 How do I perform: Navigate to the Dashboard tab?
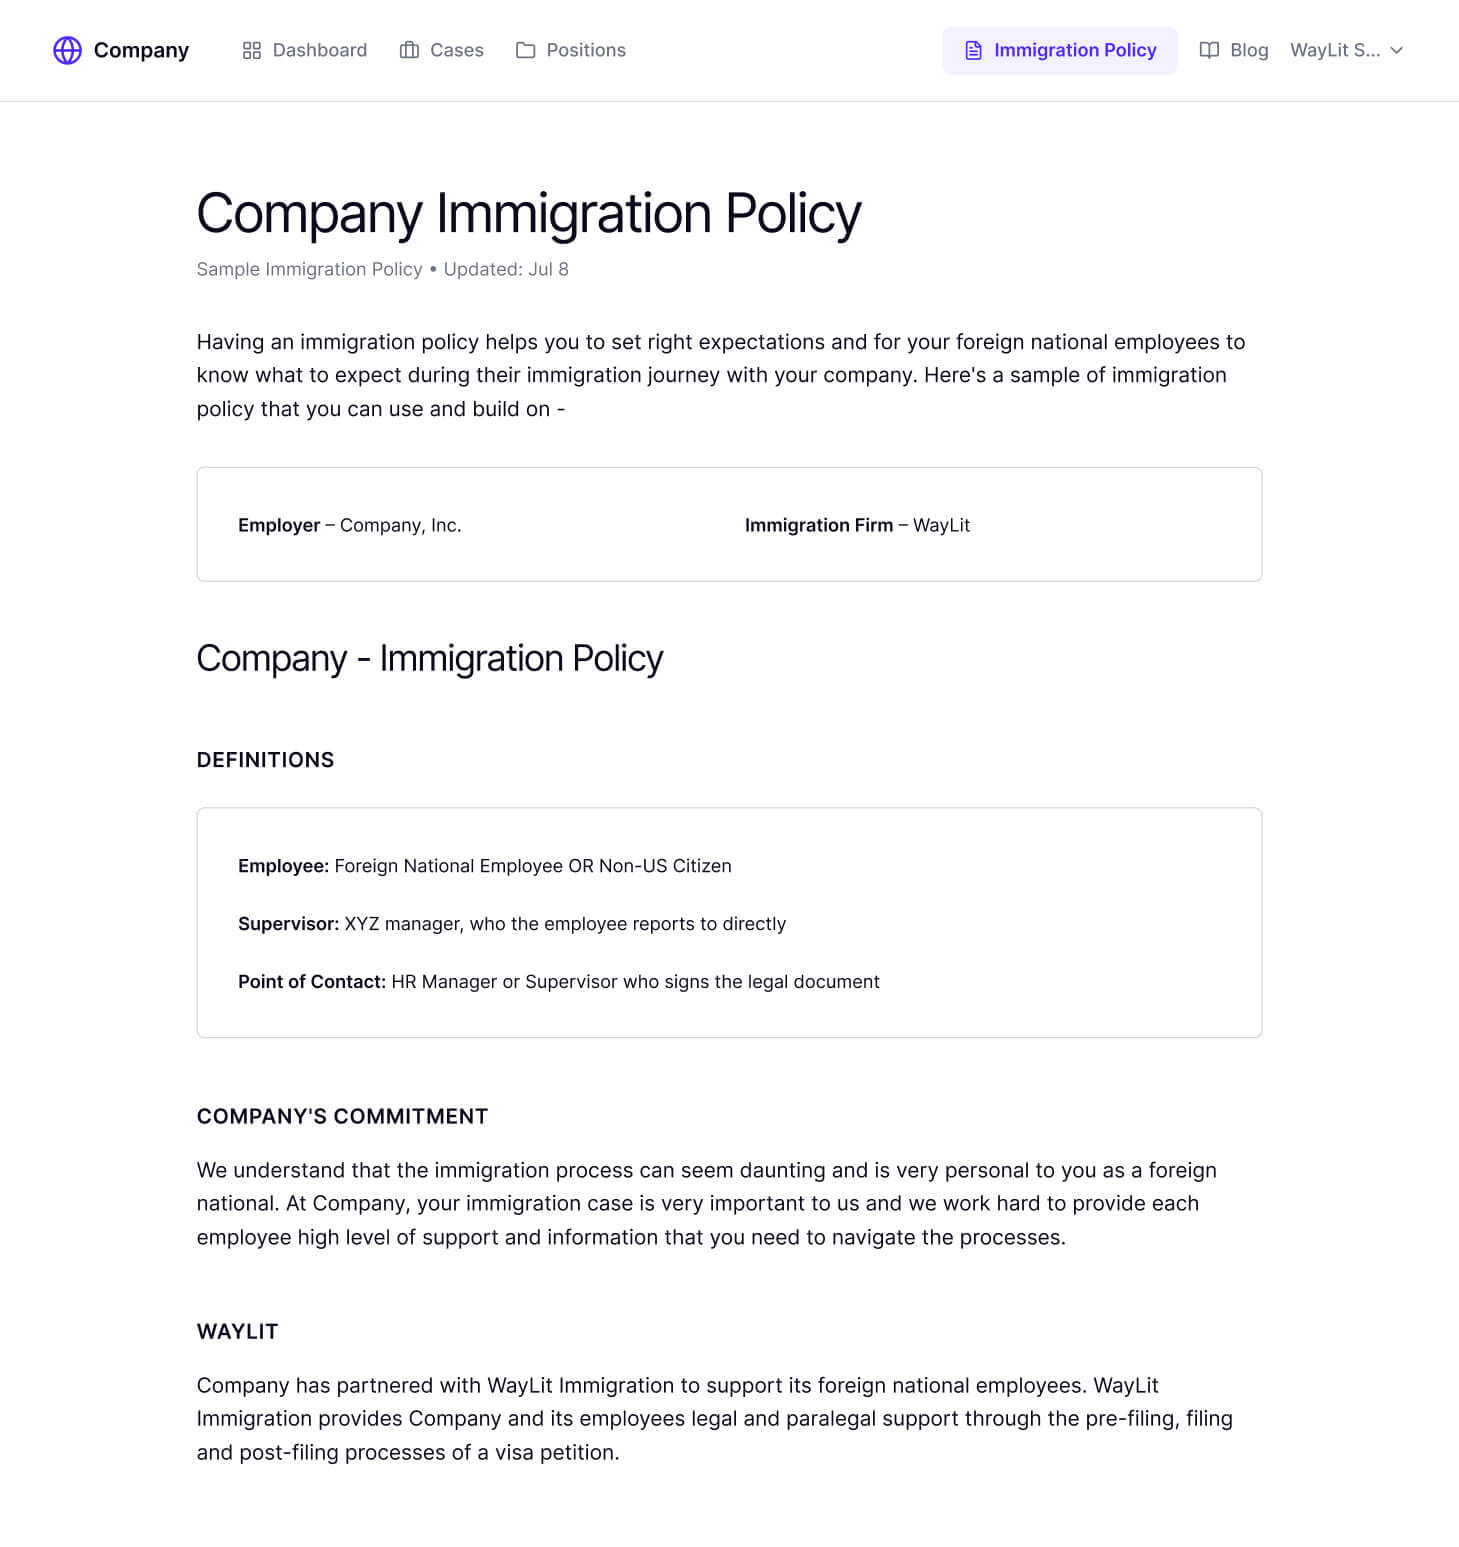point(318,50)
